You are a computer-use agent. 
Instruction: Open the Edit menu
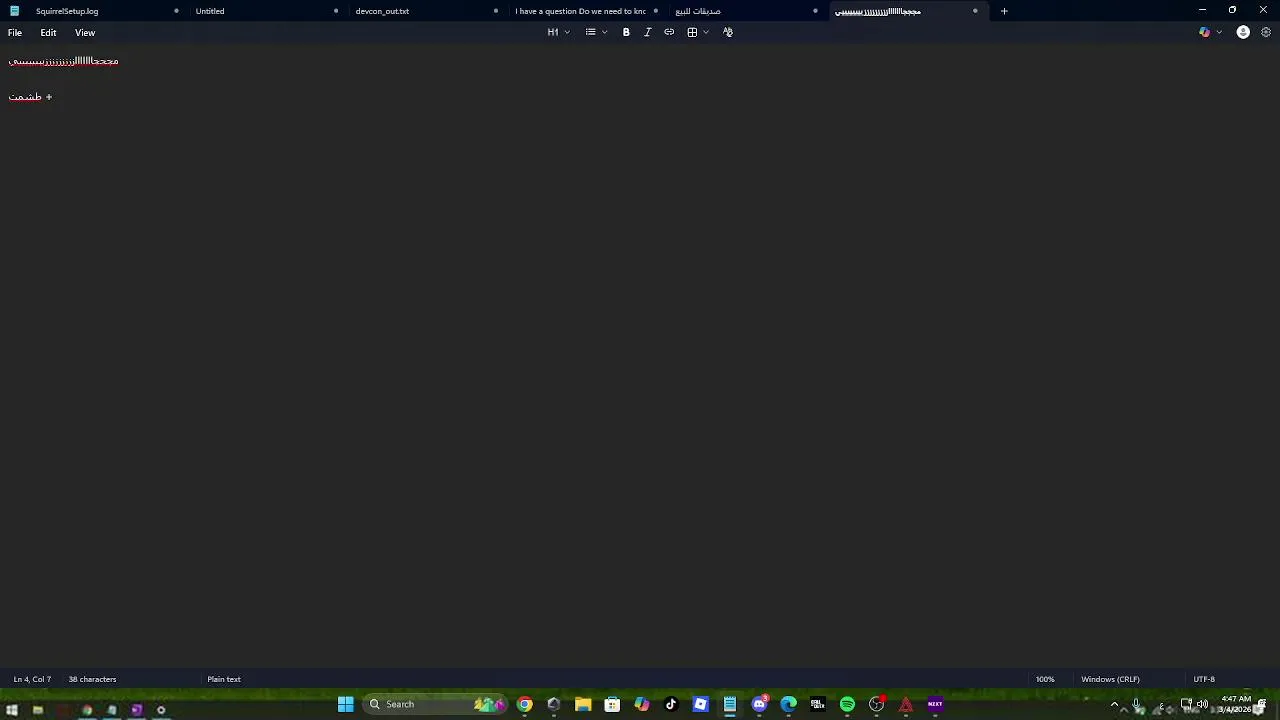click(x=48, y=32)
